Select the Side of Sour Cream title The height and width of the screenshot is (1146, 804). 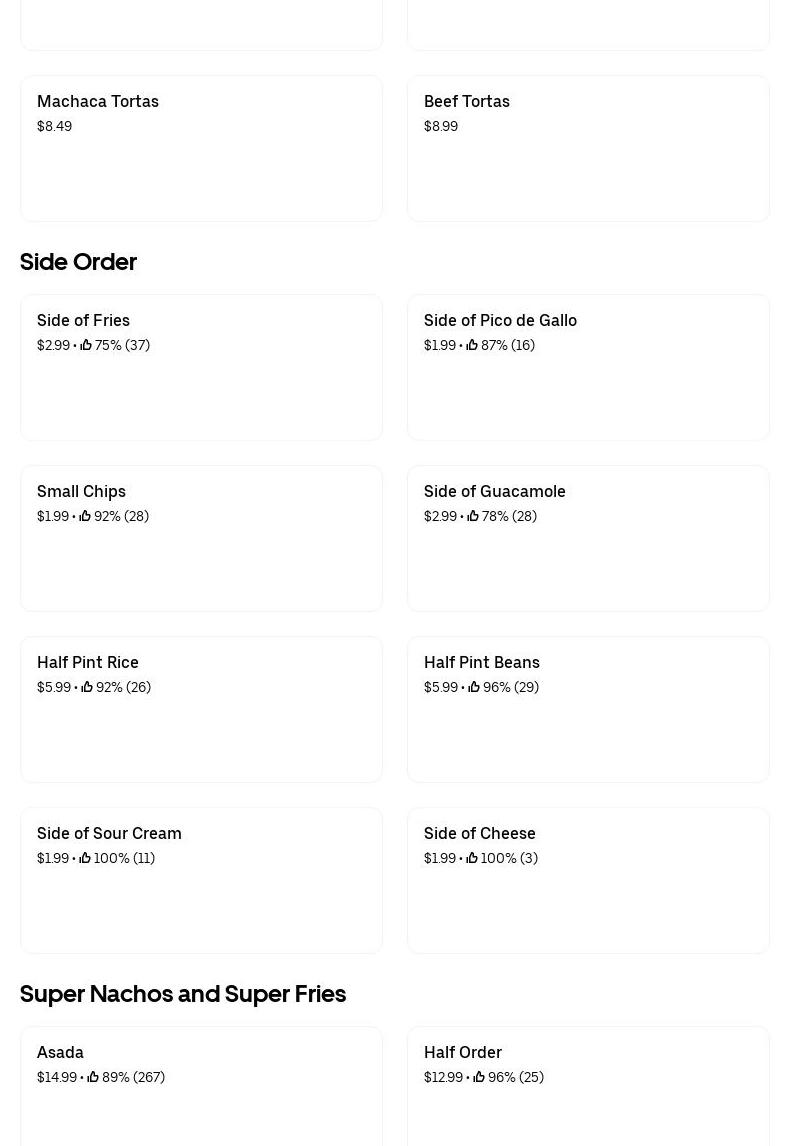pyautogui.click(x=109, y=833)
